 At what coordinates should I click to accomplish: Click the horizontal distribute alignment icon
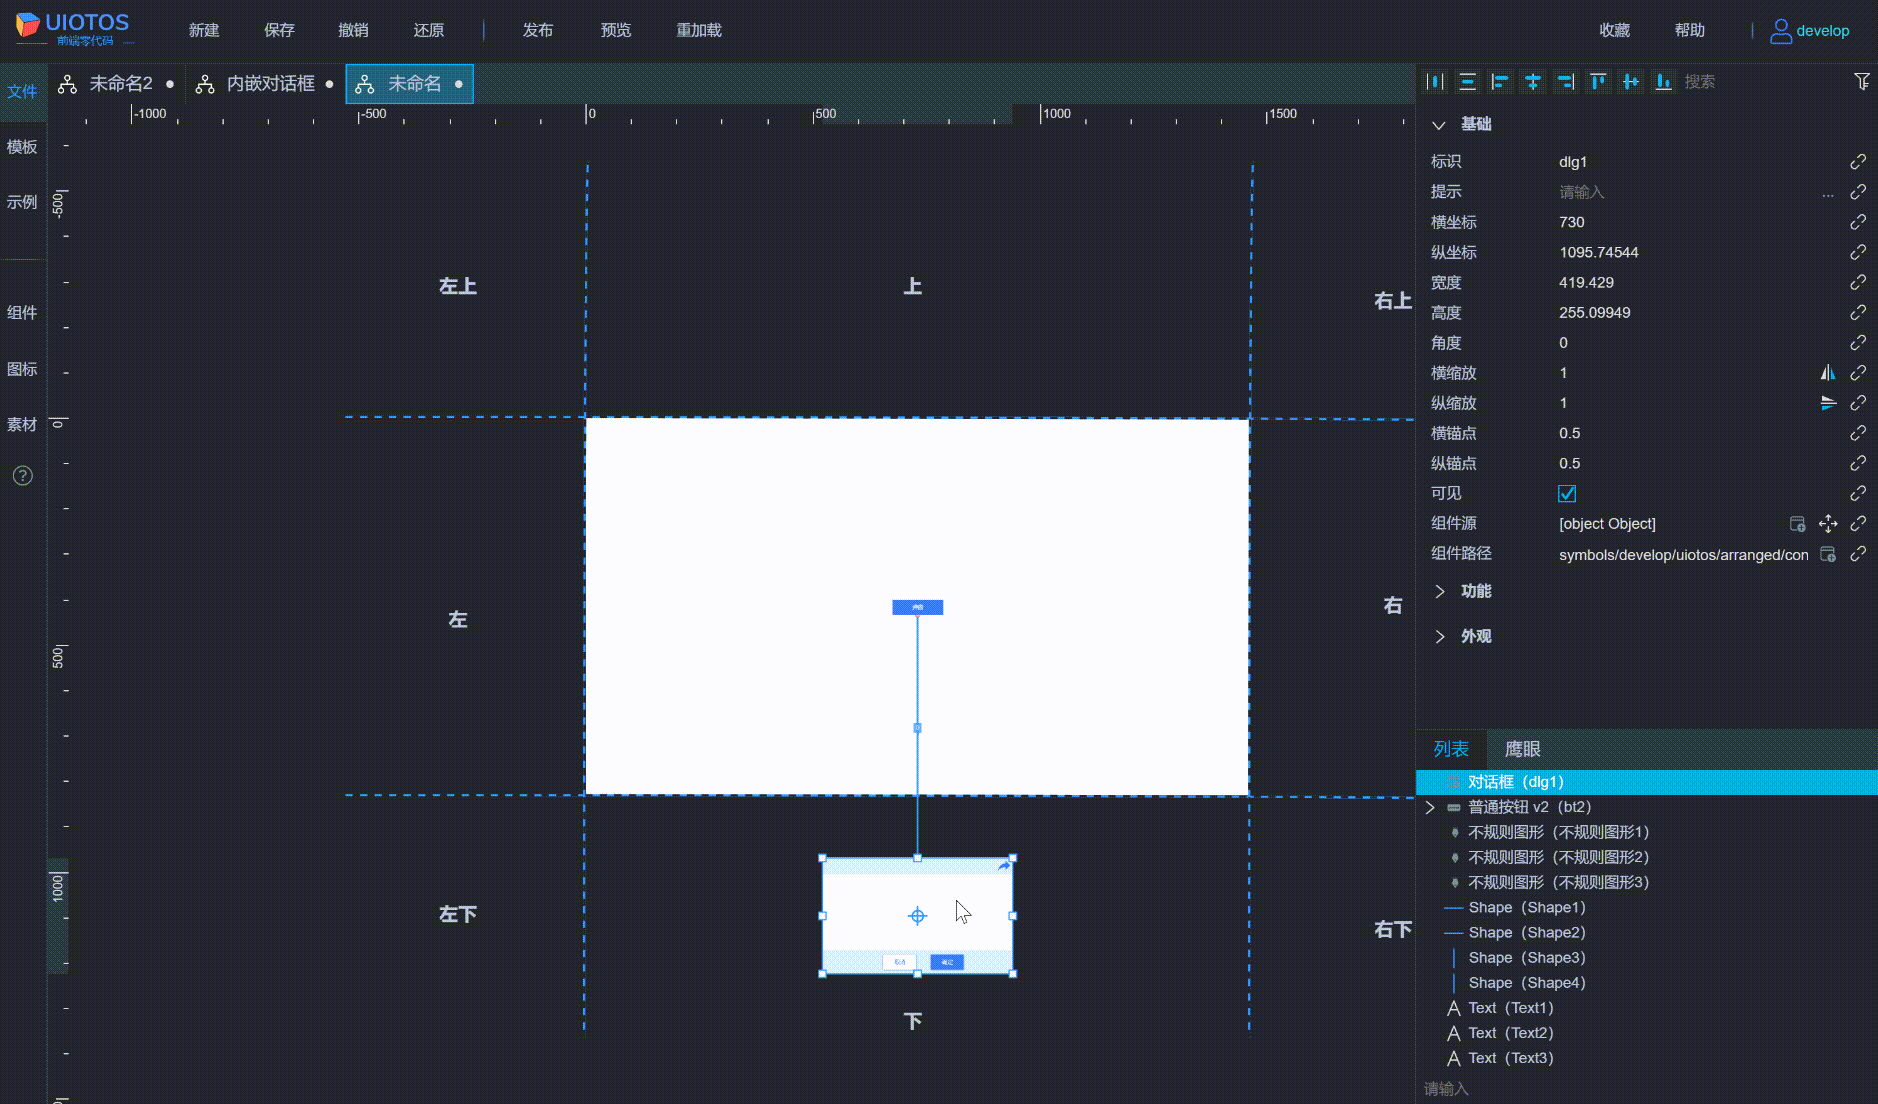[x=1435, y=82]
